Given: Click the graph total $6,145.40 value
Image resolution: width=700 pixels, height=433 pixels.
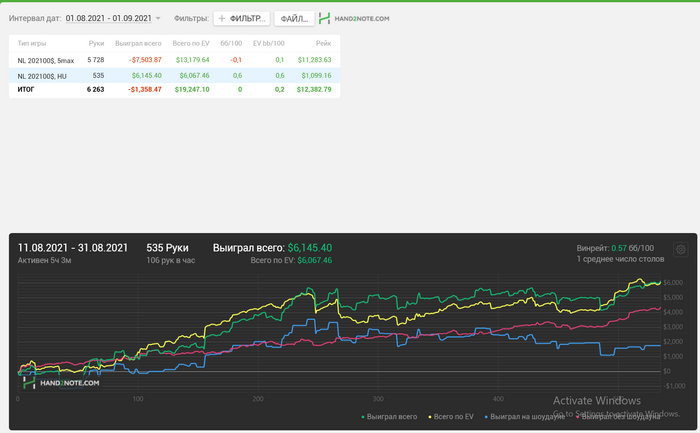Looking at the screenshot, I should [309, 248].
